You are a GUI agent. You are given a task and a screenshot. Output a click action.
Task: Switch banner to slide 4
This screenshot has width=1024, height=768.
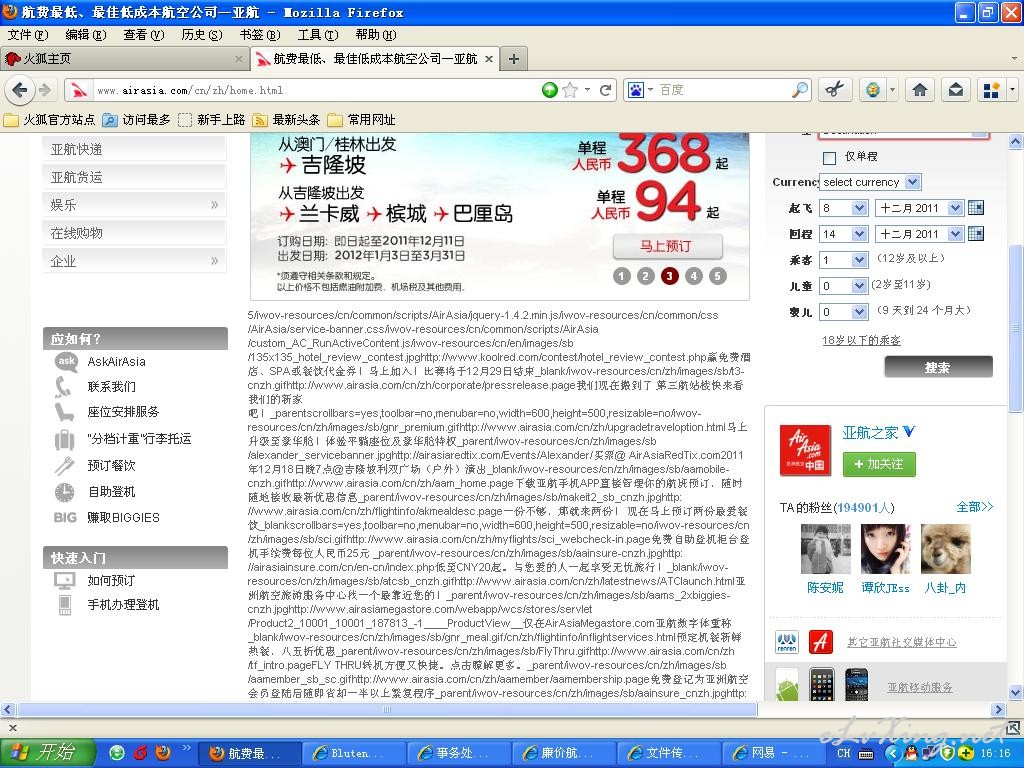point(694,276)
